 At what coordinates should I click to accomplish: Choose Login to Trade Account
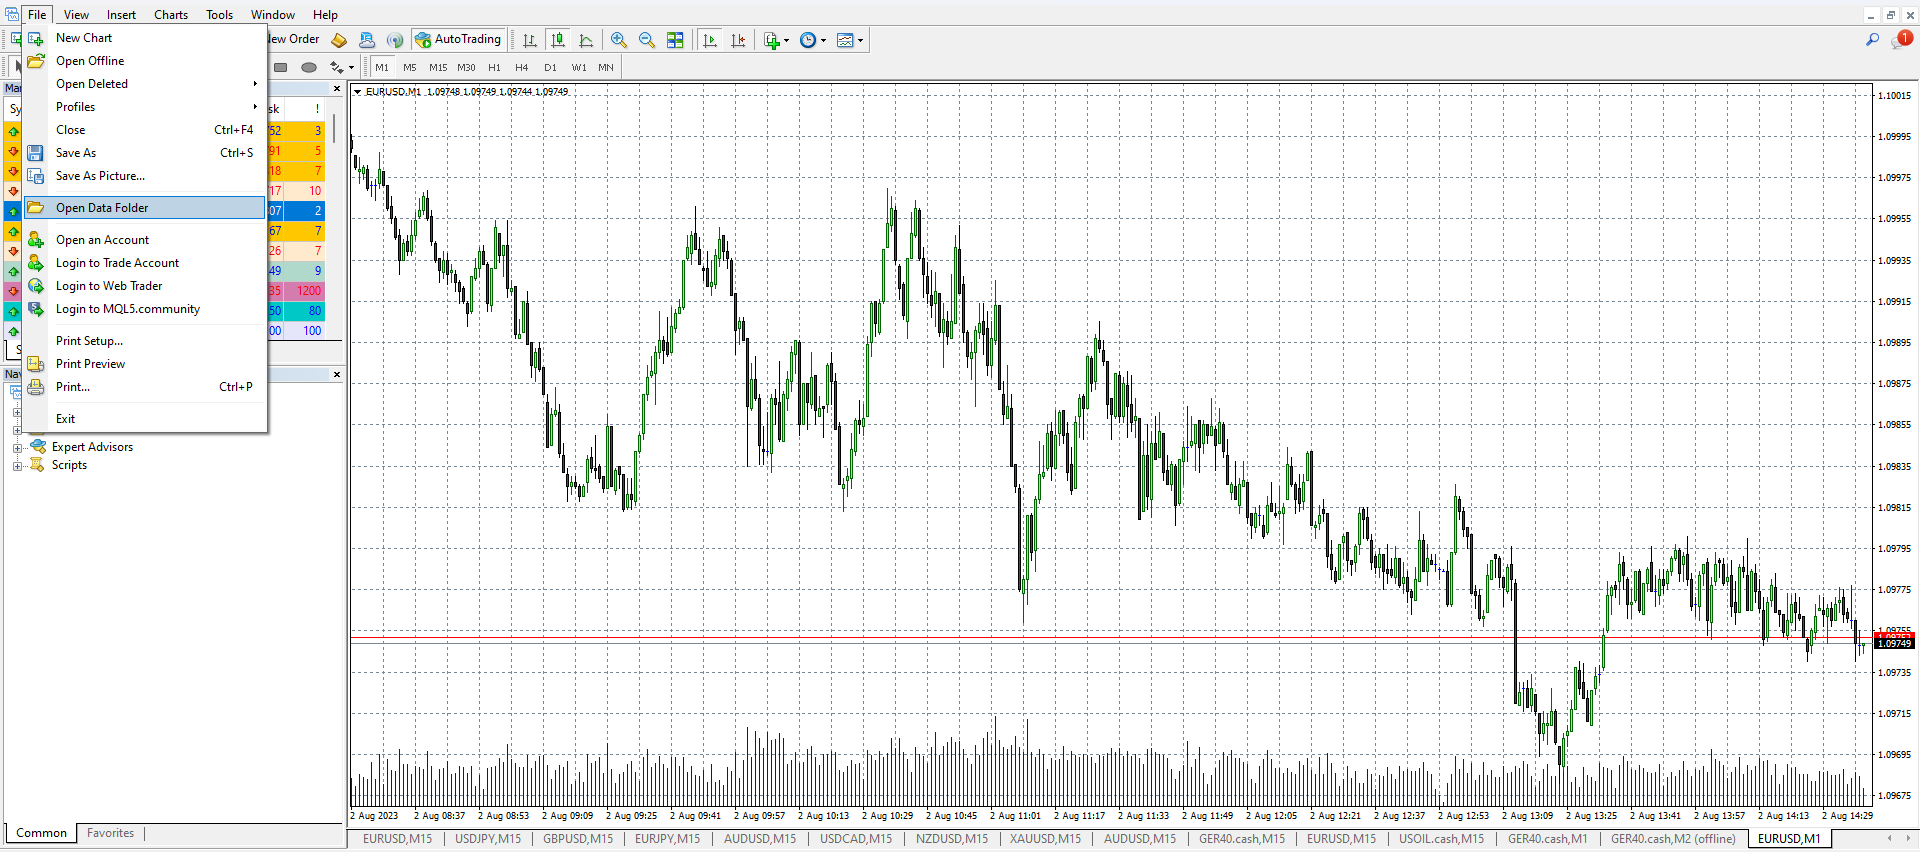145,263
